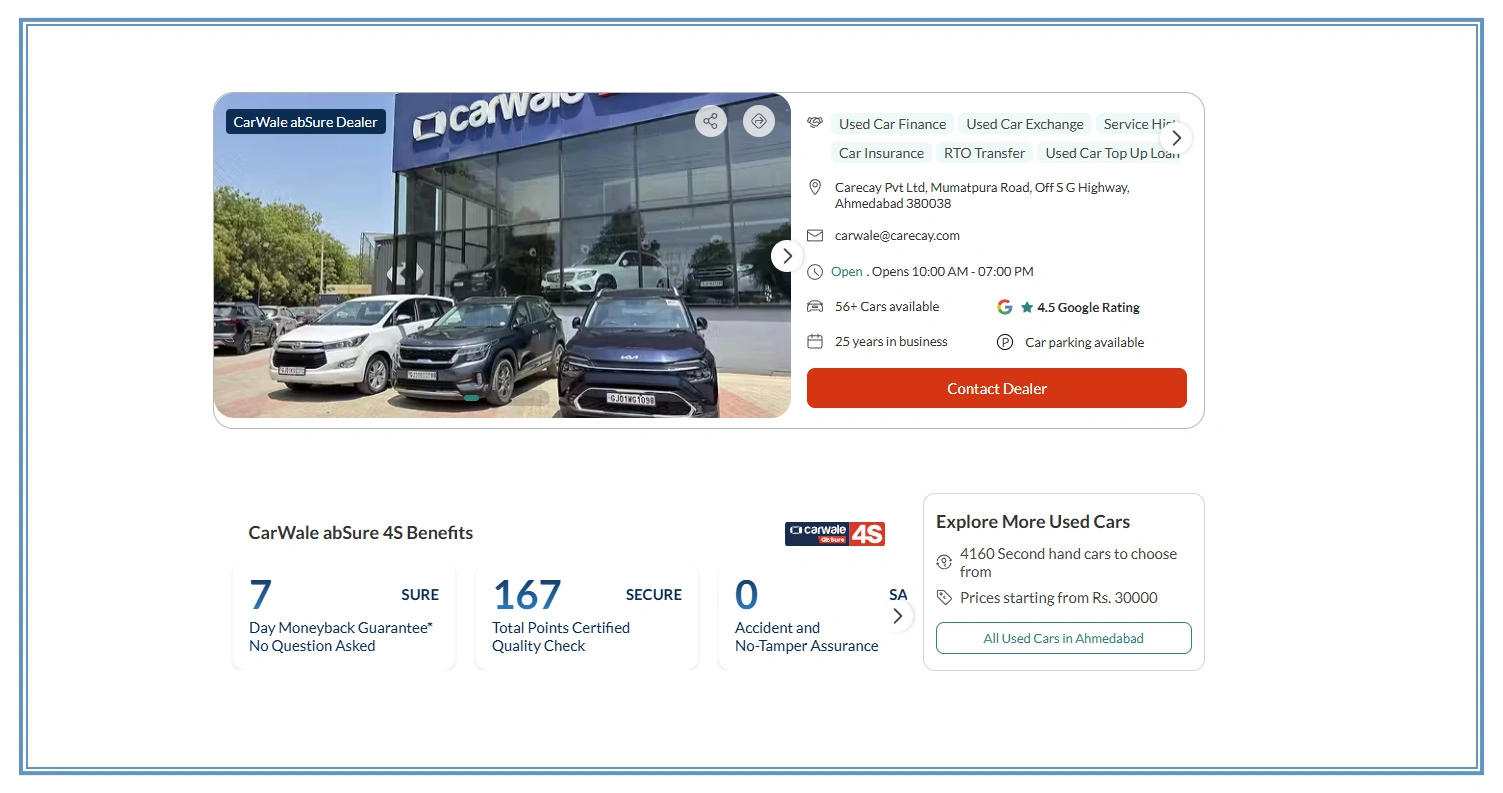The image size is (1503, 793).
Task: Click 'Prices starting from Rs. 30000' text
Action: (1059, 598)
